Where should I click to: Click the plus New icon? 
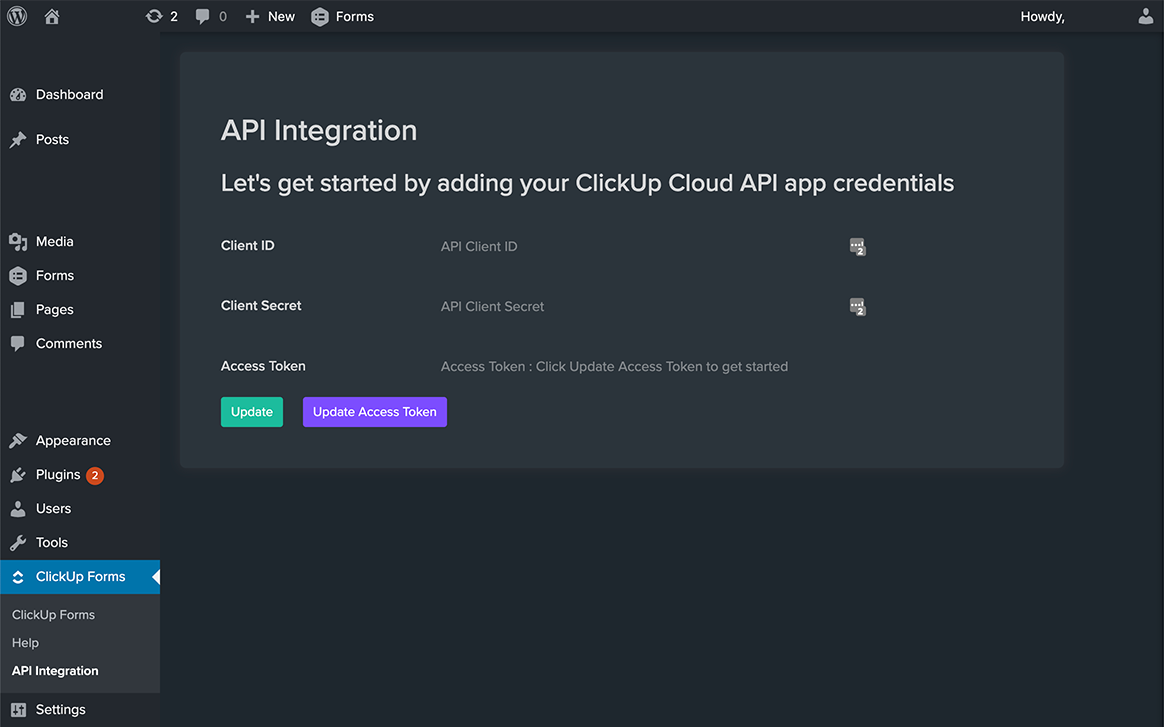point(252,16)
